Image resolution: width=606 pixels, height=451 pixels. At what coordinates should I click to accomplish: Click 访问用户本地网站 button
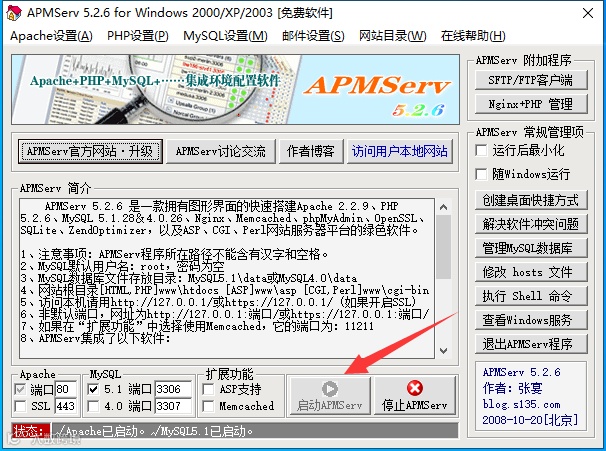(400, 151)
